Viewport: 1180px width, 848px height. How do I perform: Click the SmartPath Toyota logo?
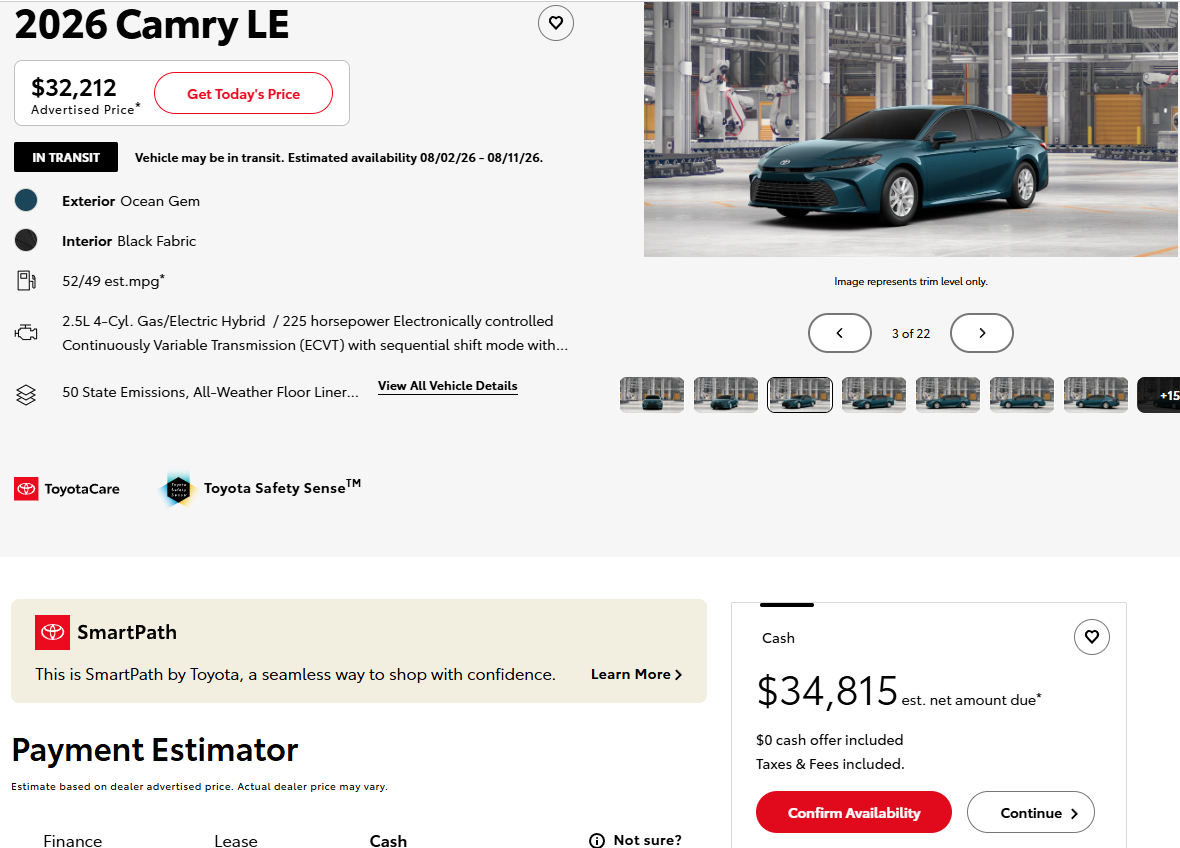(x=53, y=632)
